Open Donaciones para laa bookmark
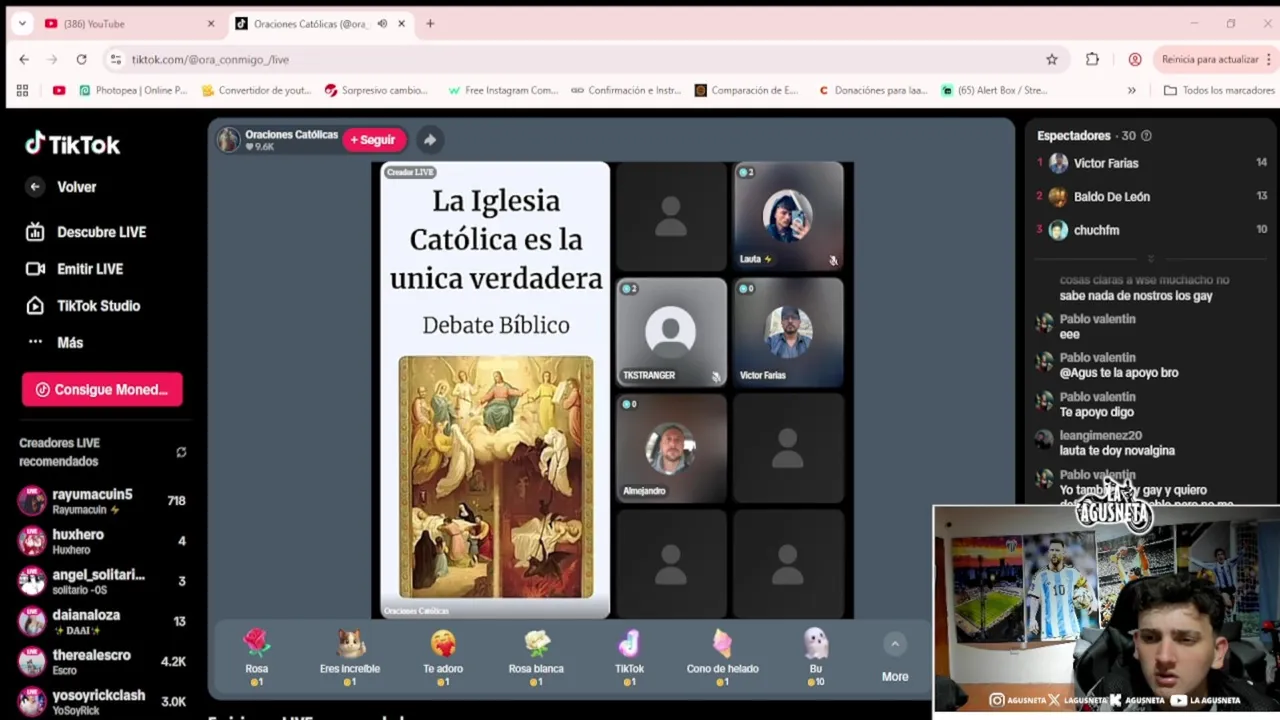The height and width of the screenshot is (720, 1280). pos(872,91)
